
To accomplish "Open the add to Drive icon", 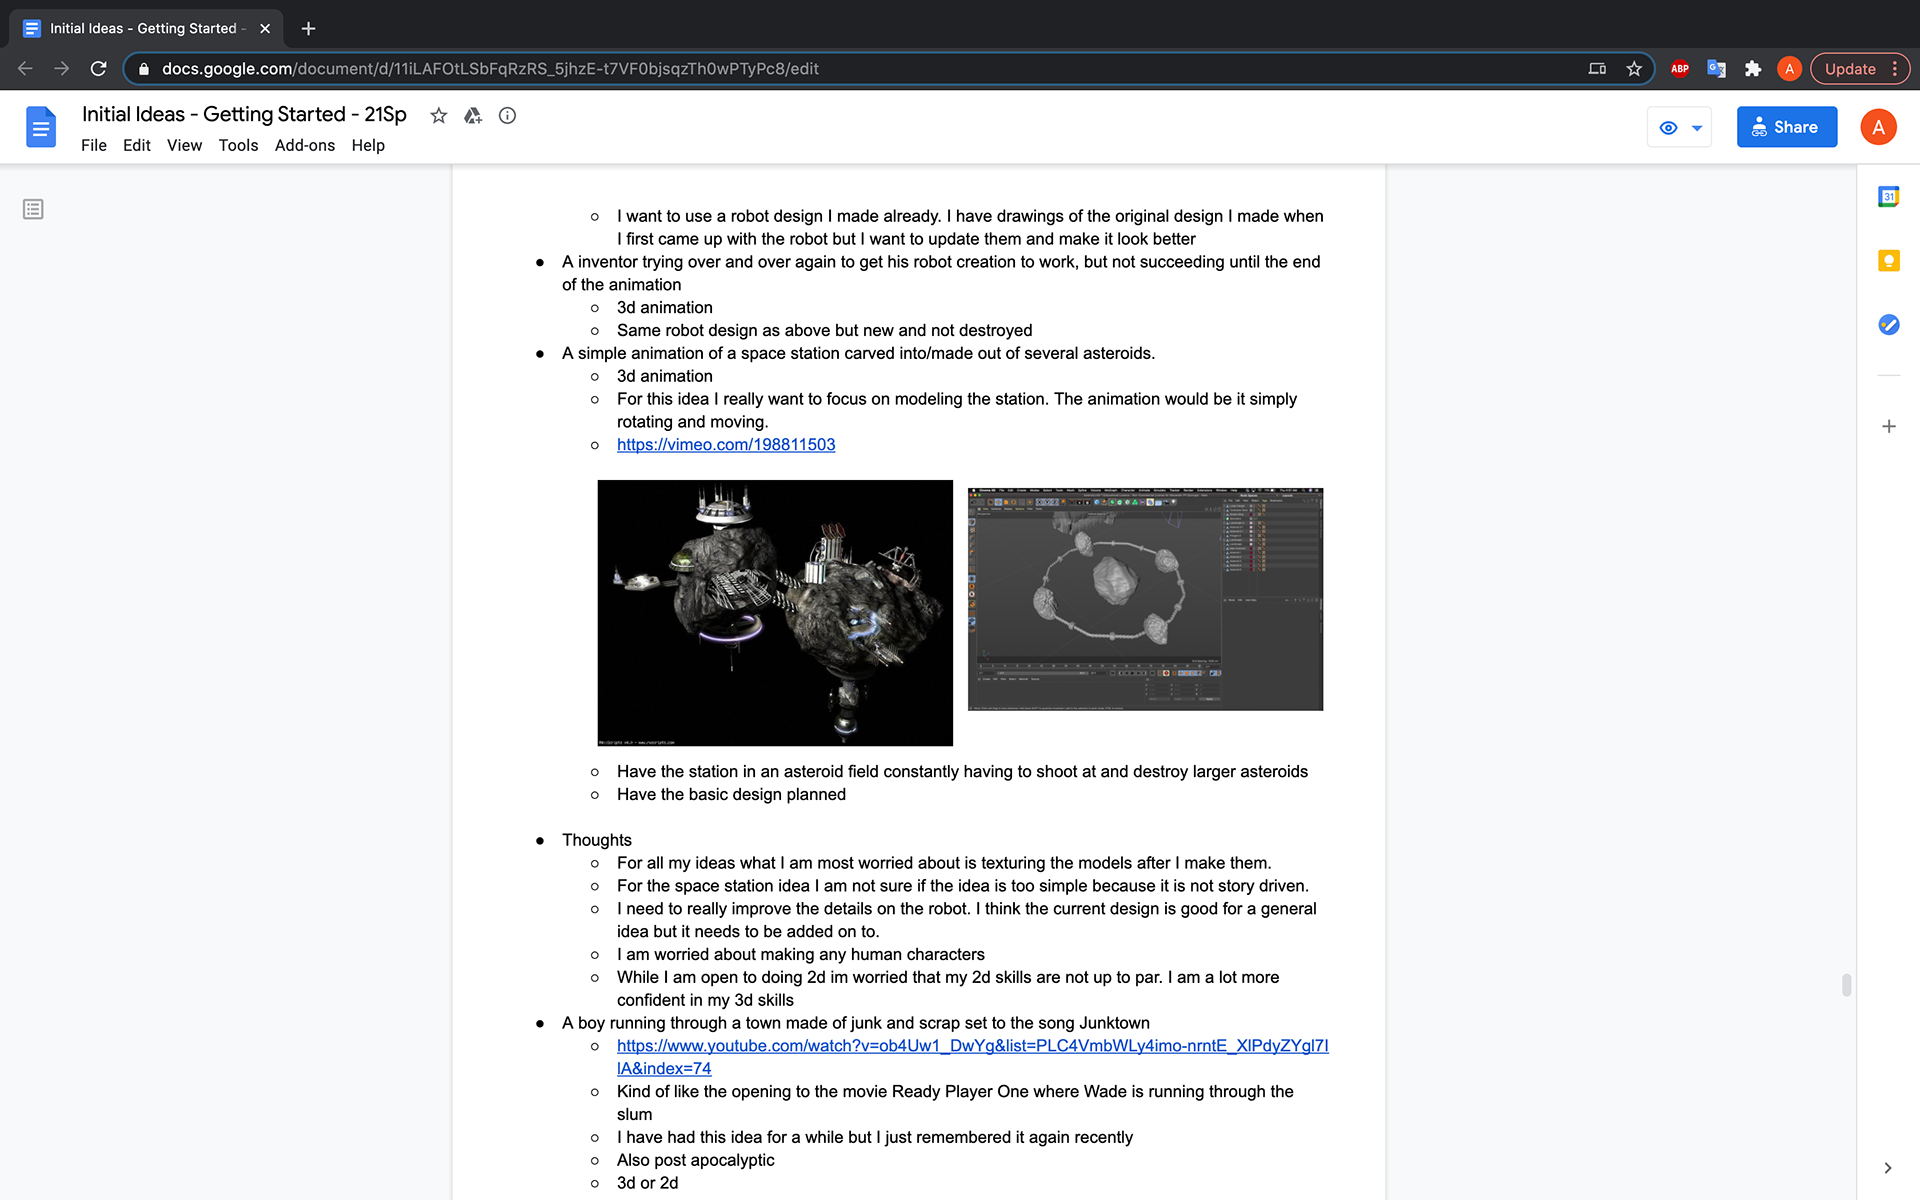I will tap(473, 115).
